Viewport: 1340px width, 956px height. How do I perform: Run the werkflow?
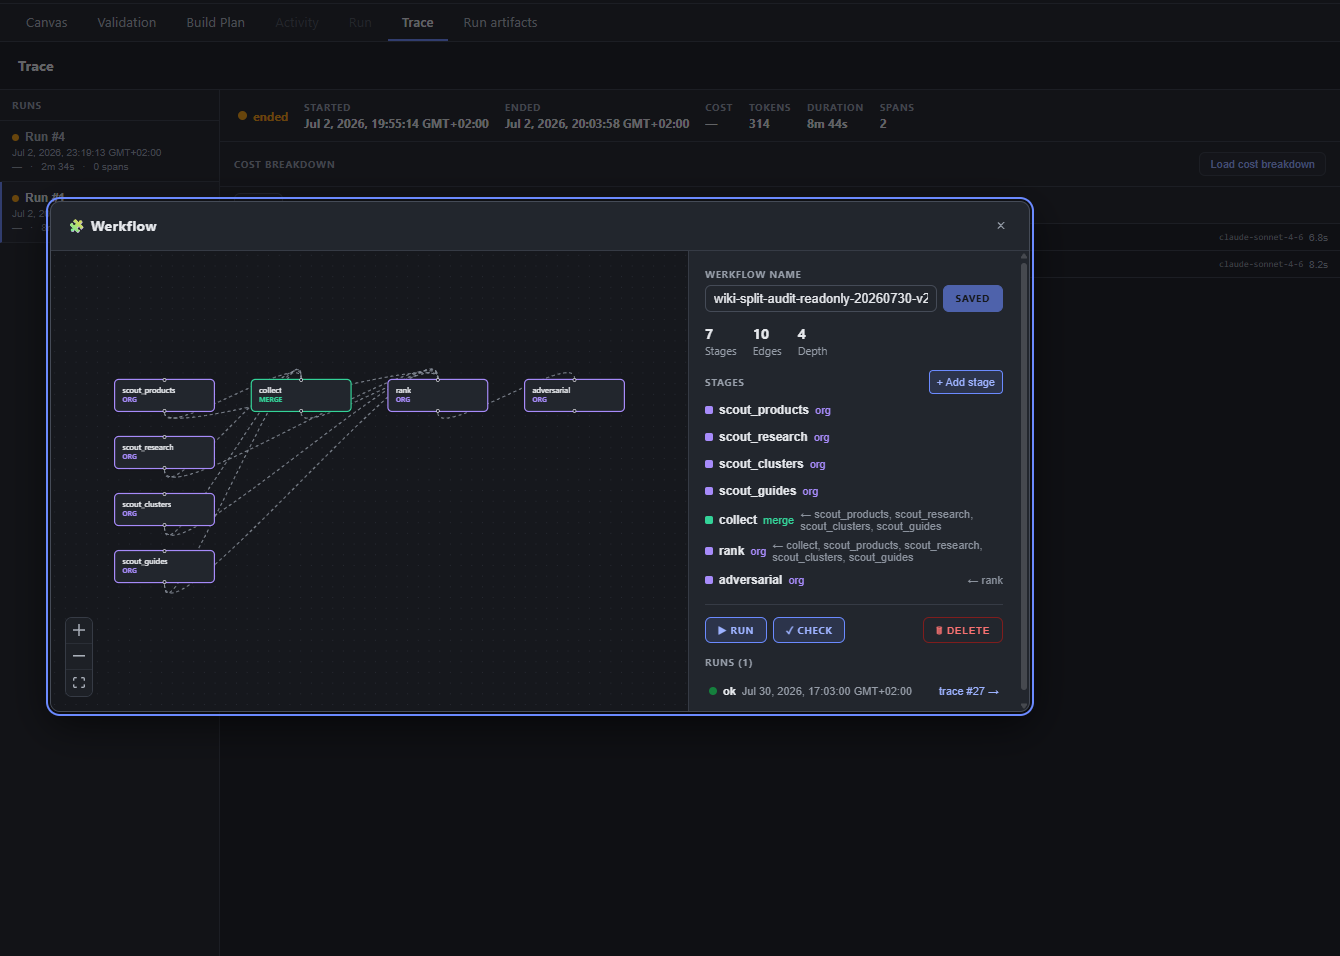click(x=735, y=630)
